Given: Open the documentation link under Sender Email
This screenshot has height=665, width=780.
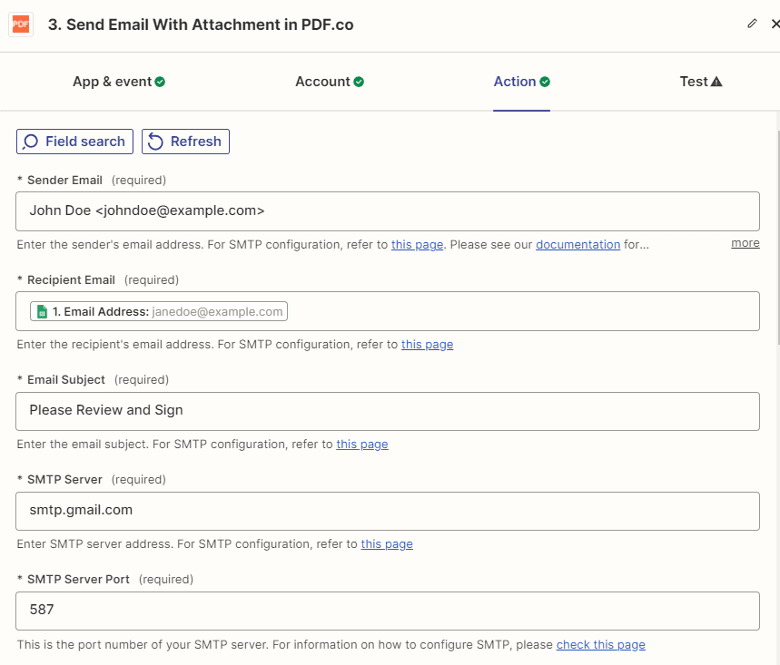Looking at the screenshot, I should (578, 245).
